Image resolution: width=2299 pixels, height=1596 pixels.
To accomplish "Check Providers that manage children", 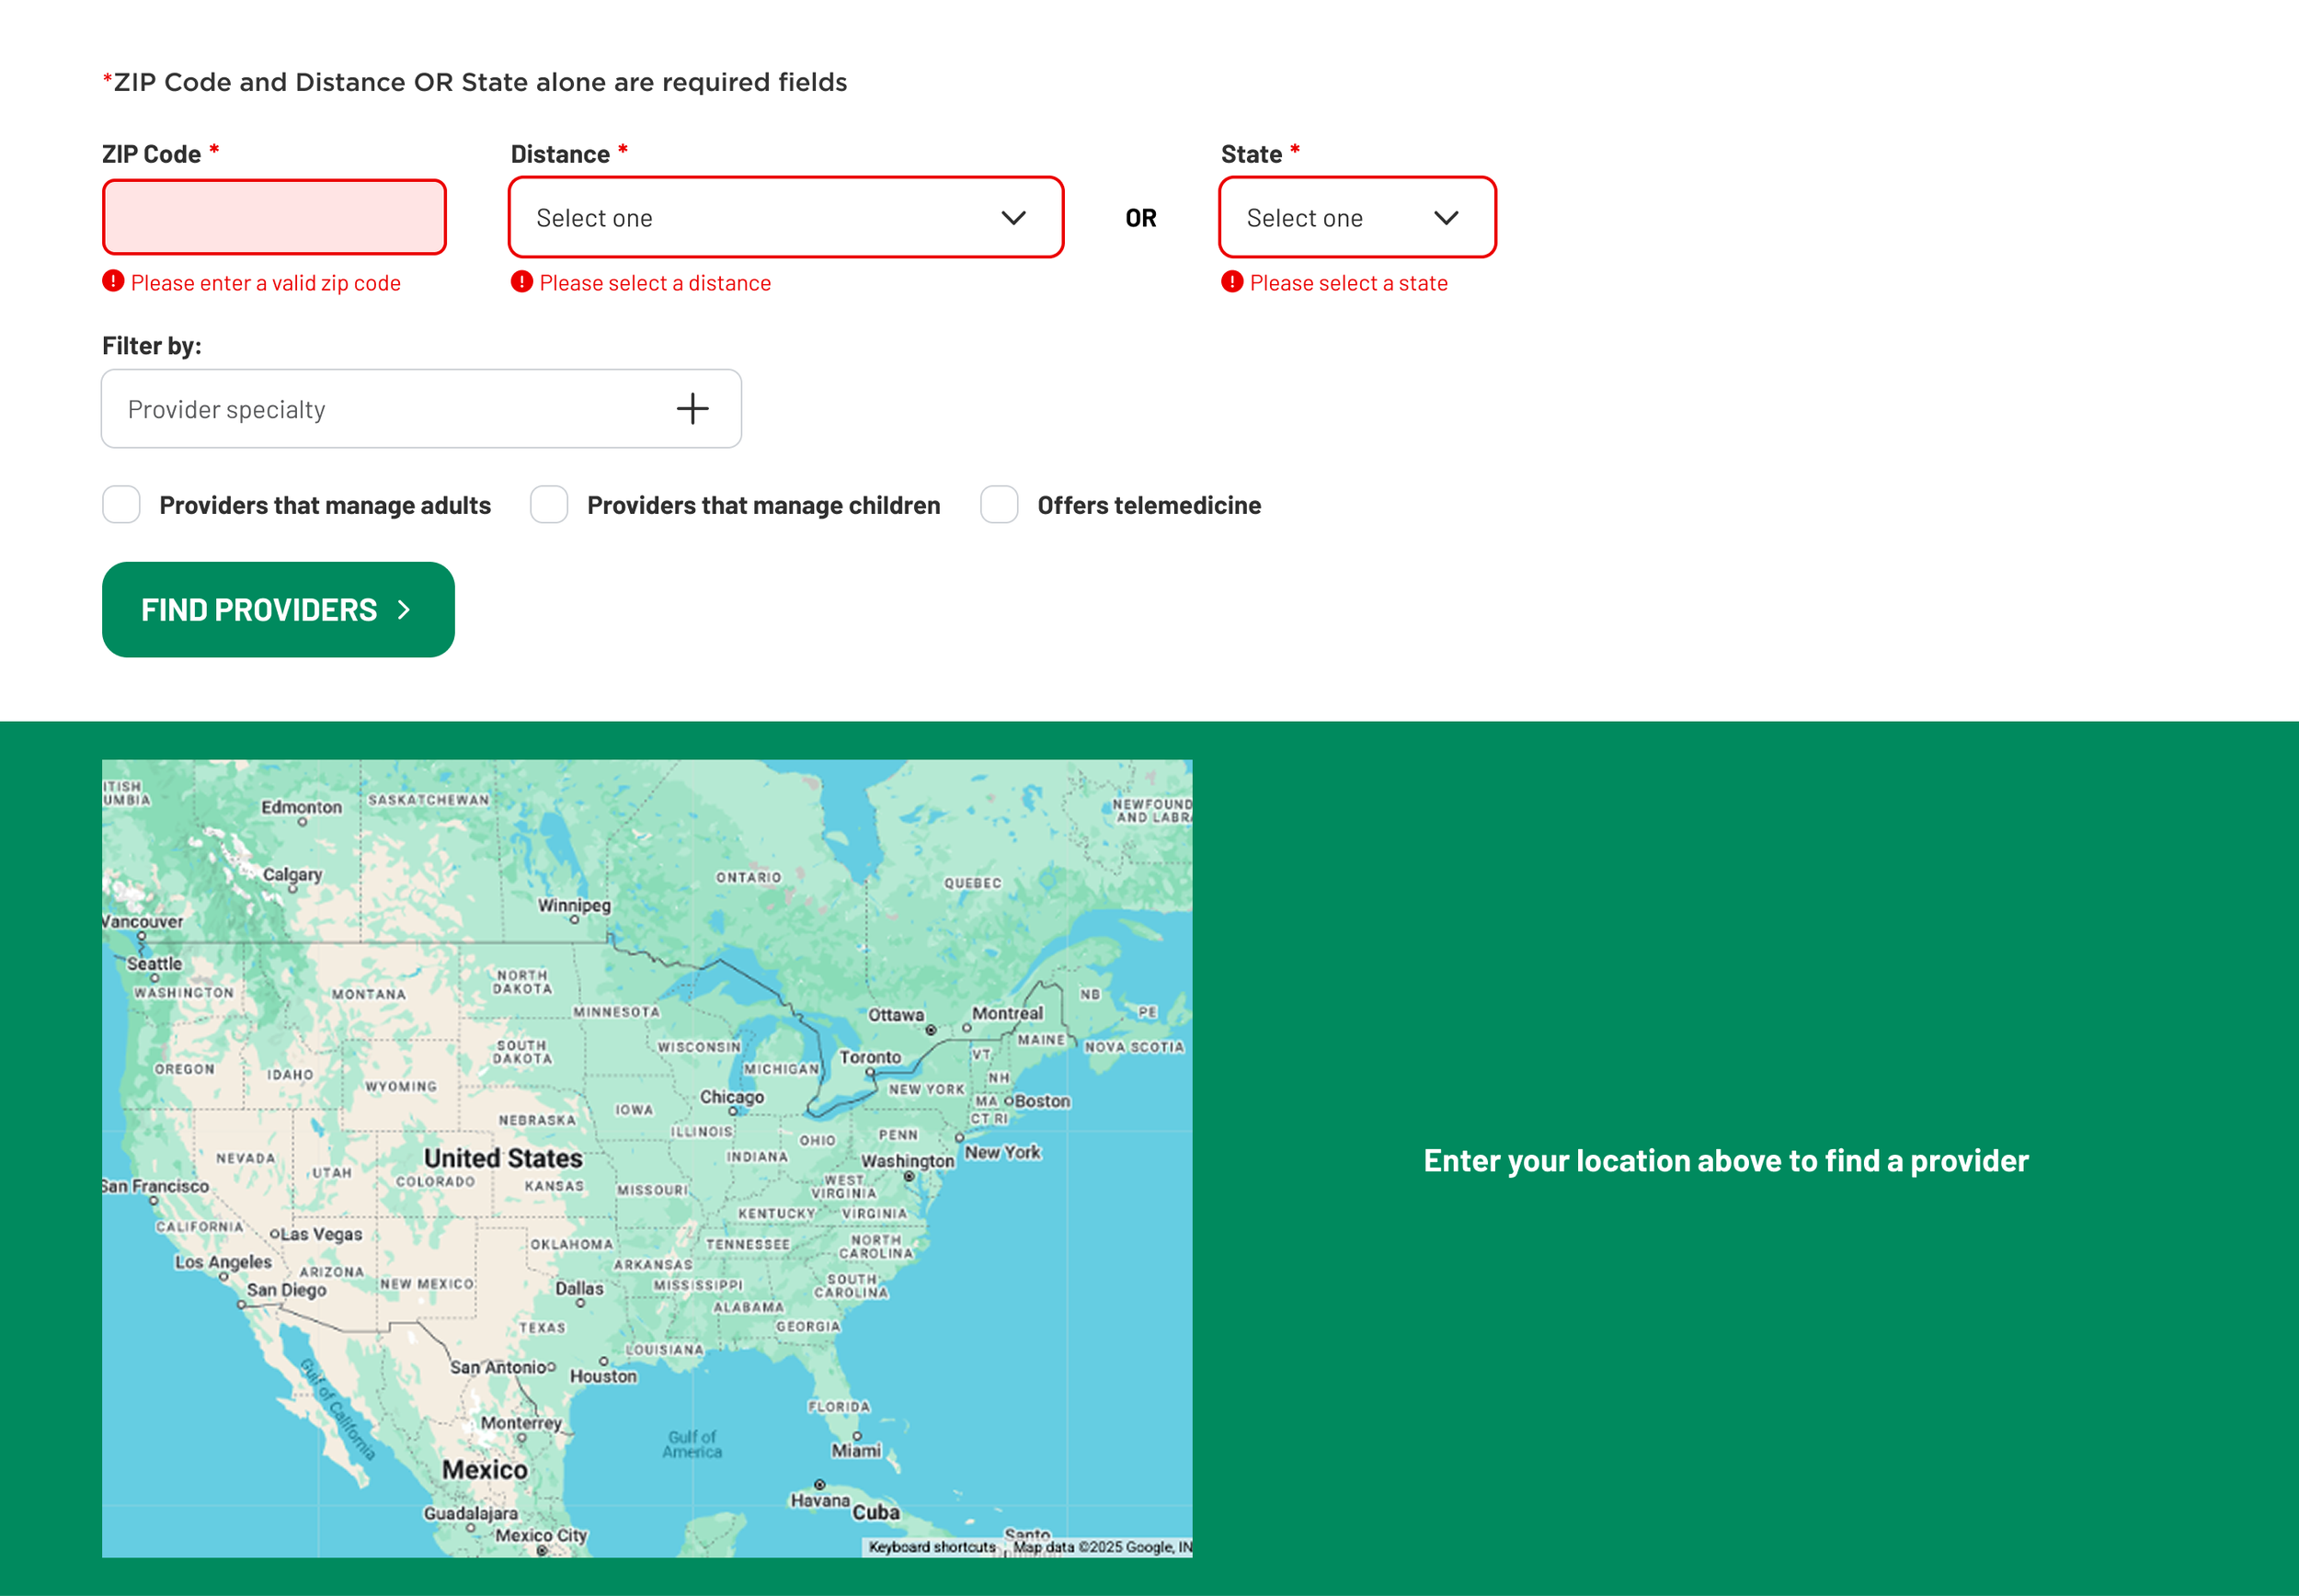I will 549,505.
